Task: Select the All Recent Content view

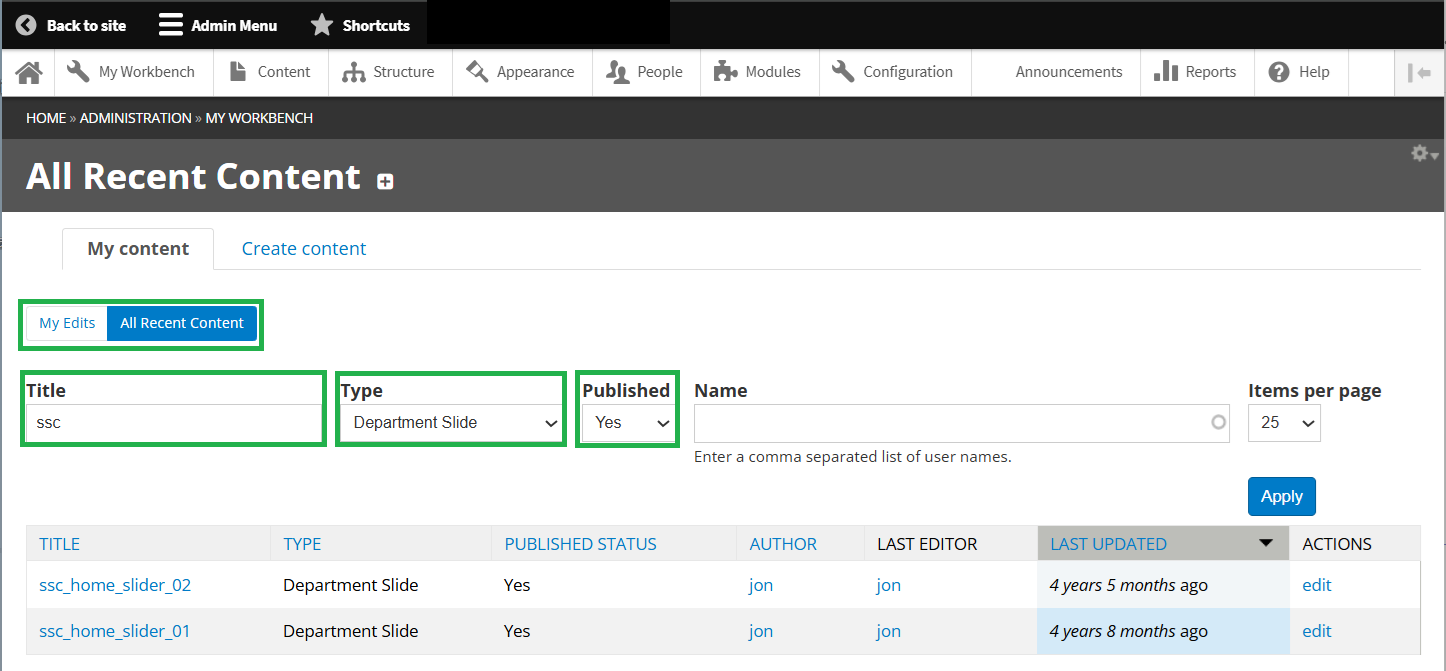Action: (182, 323)
